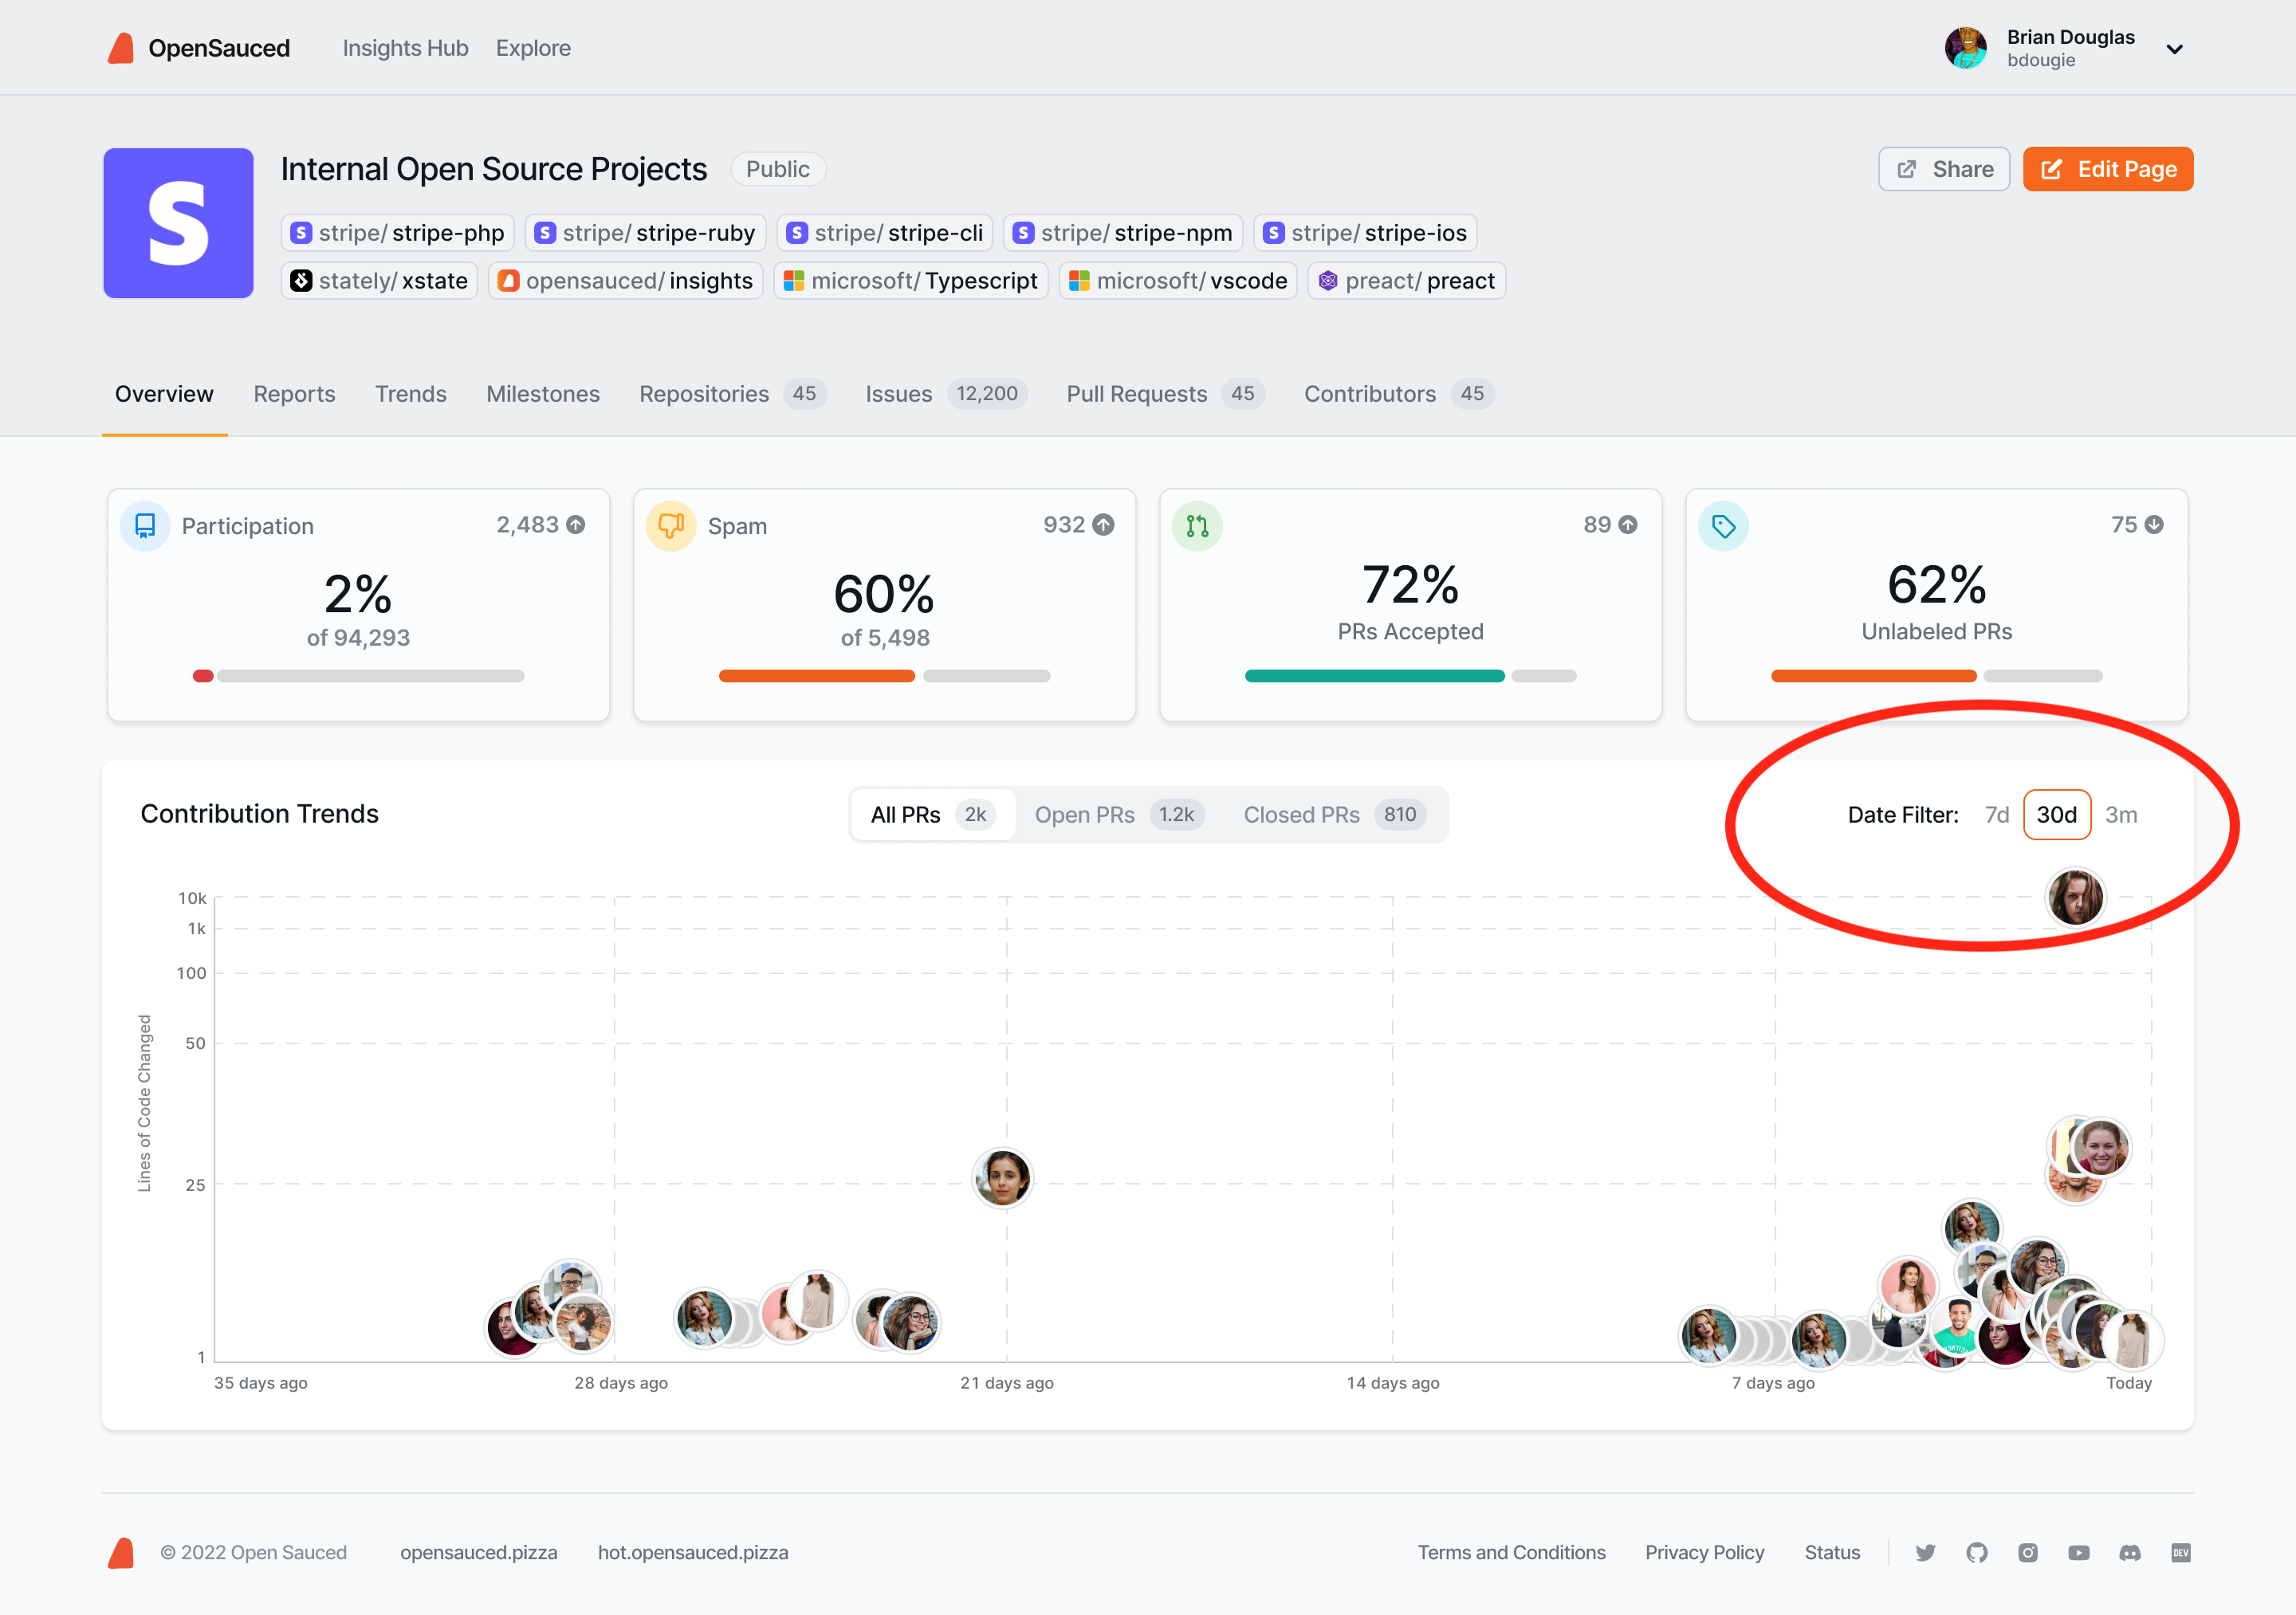Open the Privacy Policy link
Viewport: 2296px width, 1615px height.
coord(1705,1553)
